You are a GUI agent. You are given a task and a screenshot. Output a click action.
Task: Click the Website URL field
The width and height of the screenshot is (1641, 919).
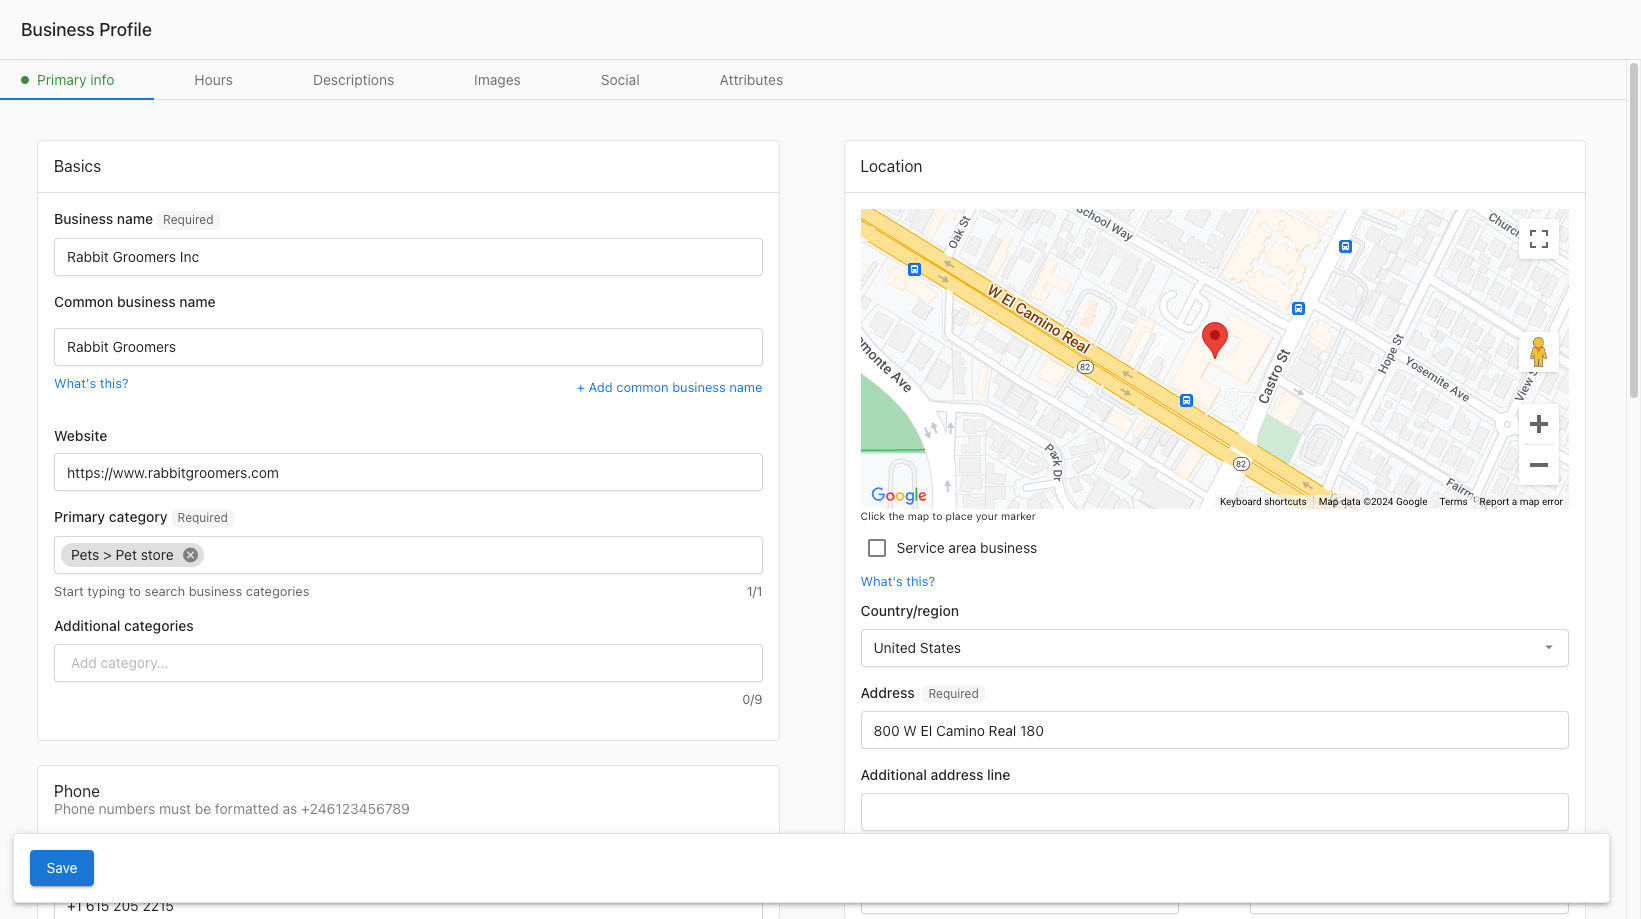click(x=408, y=472)
